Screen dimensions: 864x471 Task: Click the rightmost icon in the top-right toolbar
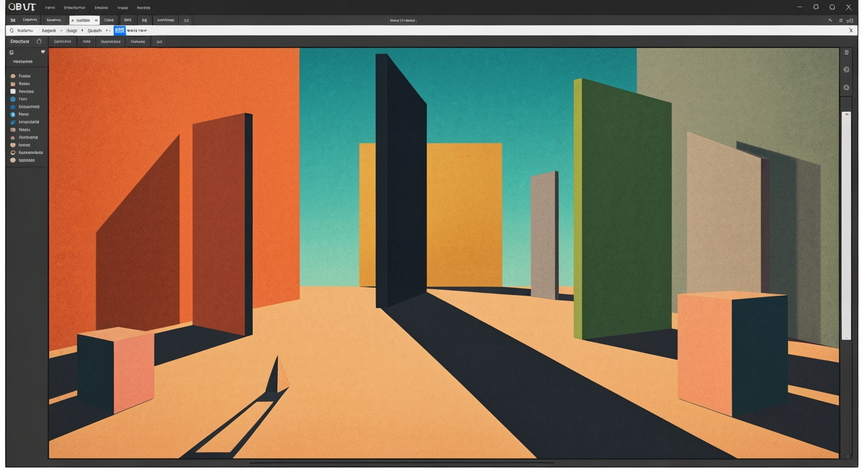(850, 20)
